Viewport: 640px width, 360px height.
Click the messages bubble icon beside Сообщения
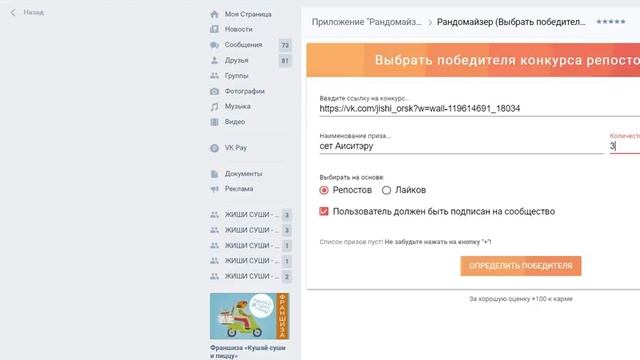click(x=214, y=45)
